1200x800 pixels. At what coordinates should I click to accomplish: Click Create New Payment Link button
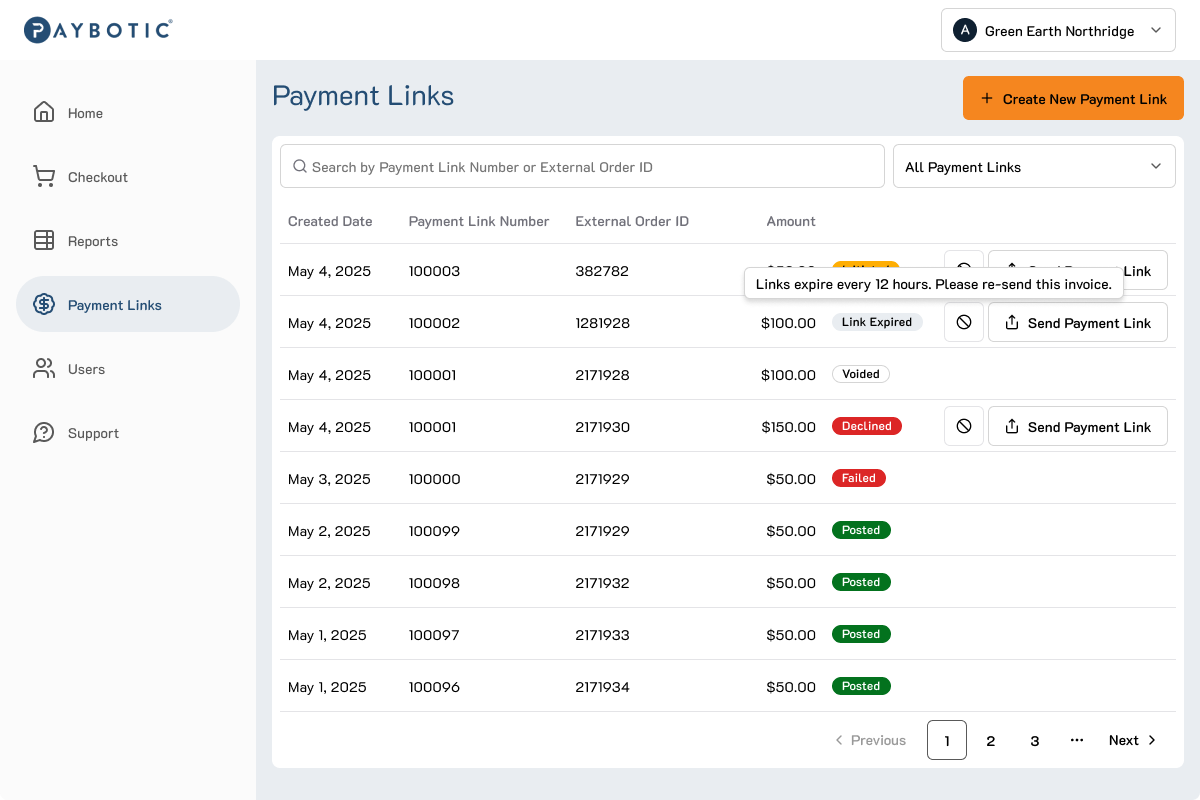tap(1073, 99)
